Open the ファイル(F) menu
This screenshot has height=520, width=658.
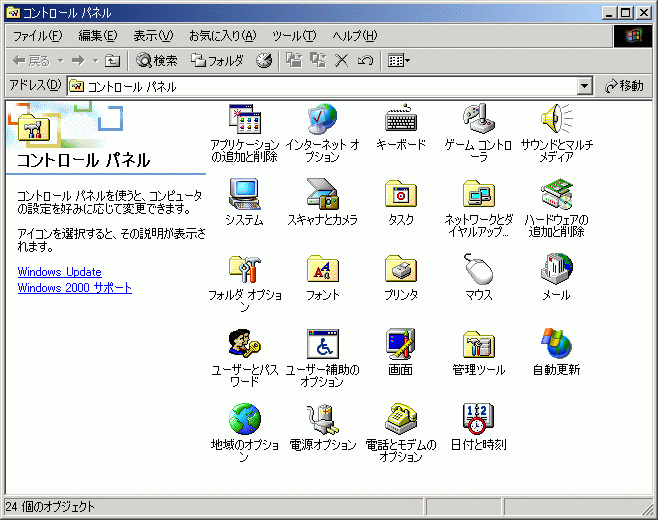click(38, 36)
